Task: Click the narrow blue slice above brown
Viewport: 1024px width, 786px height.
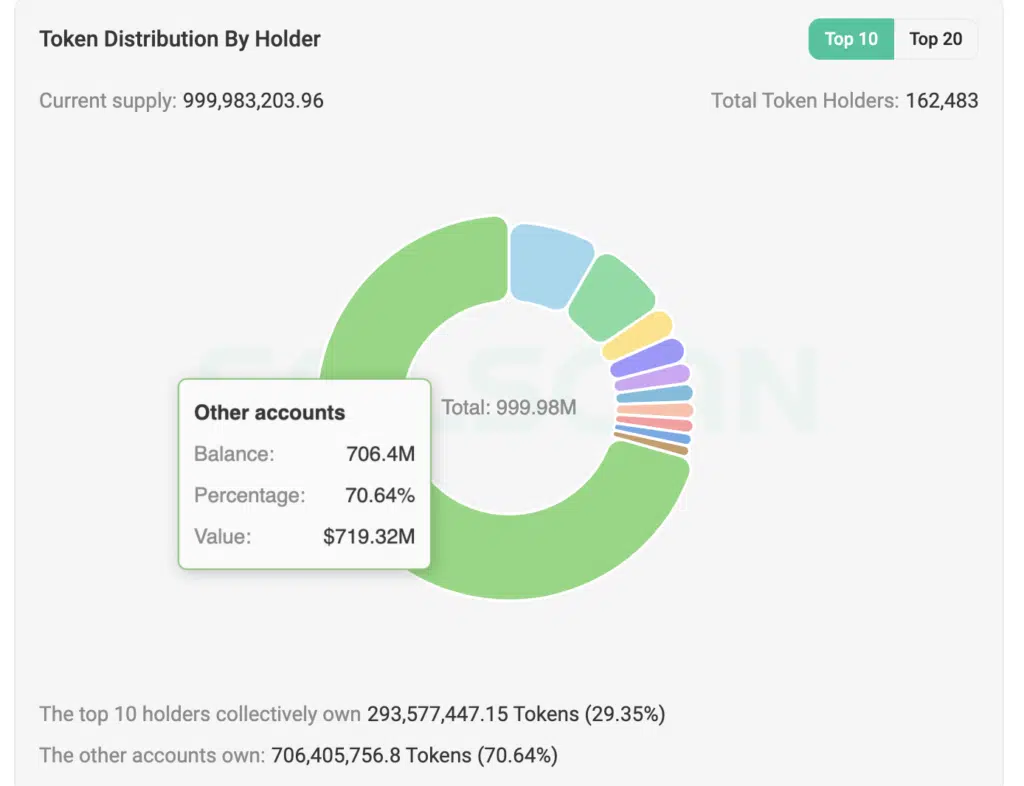Action: [654, 435]
